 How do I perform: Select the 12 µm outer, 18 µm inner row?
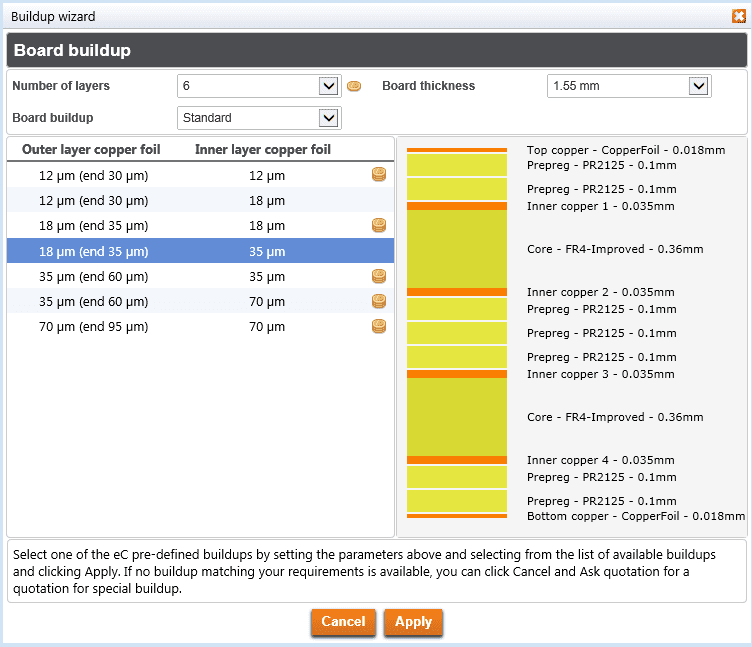pos(200,200)
